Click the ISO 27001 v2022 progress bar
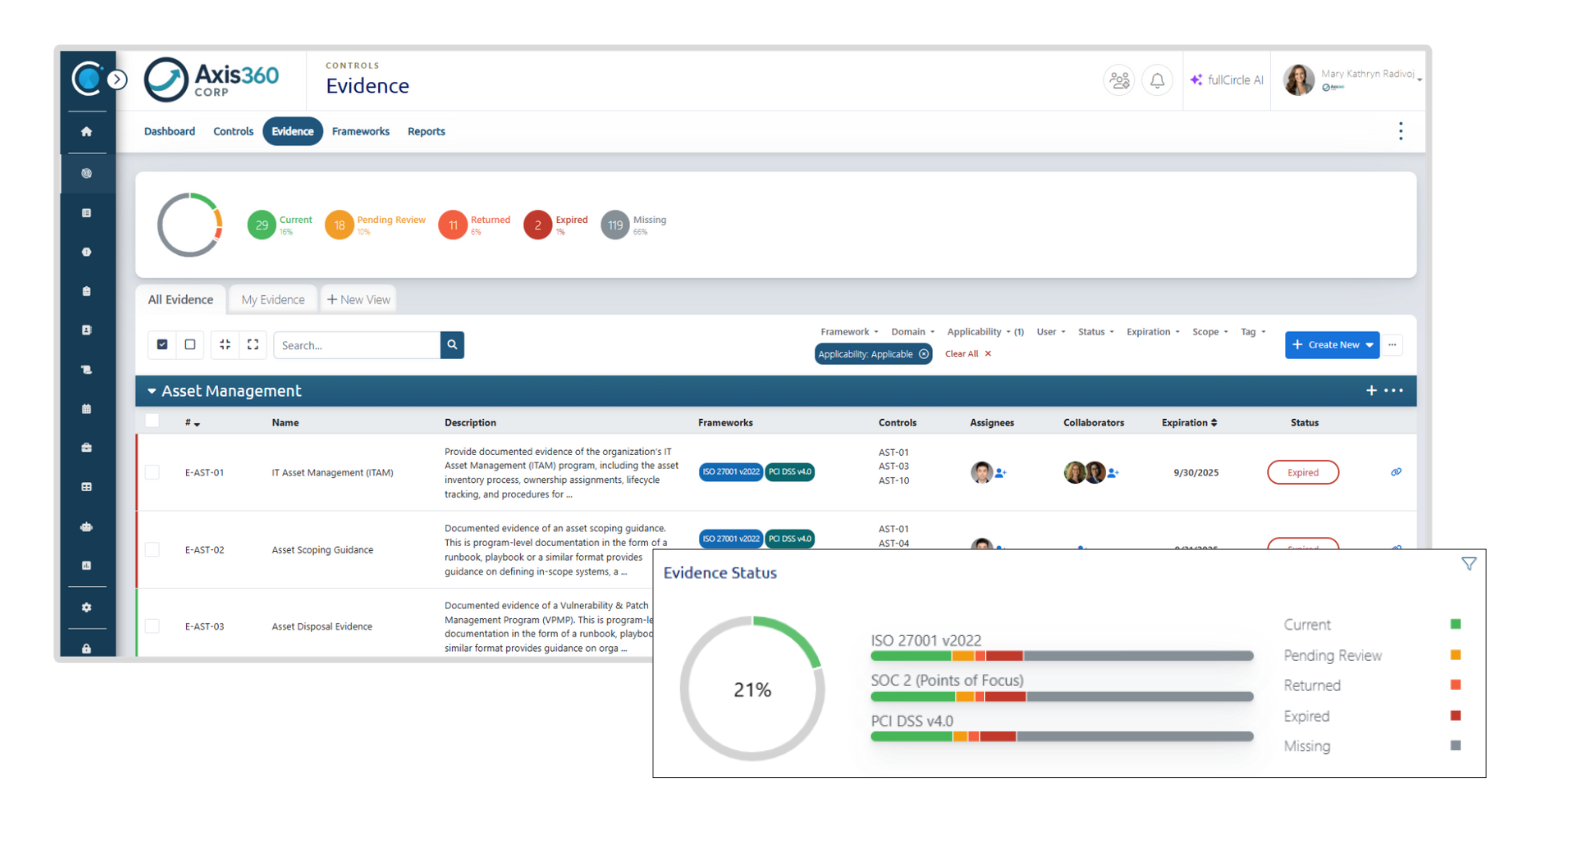Viewport: 1580px width, 850px height. 1062,656
